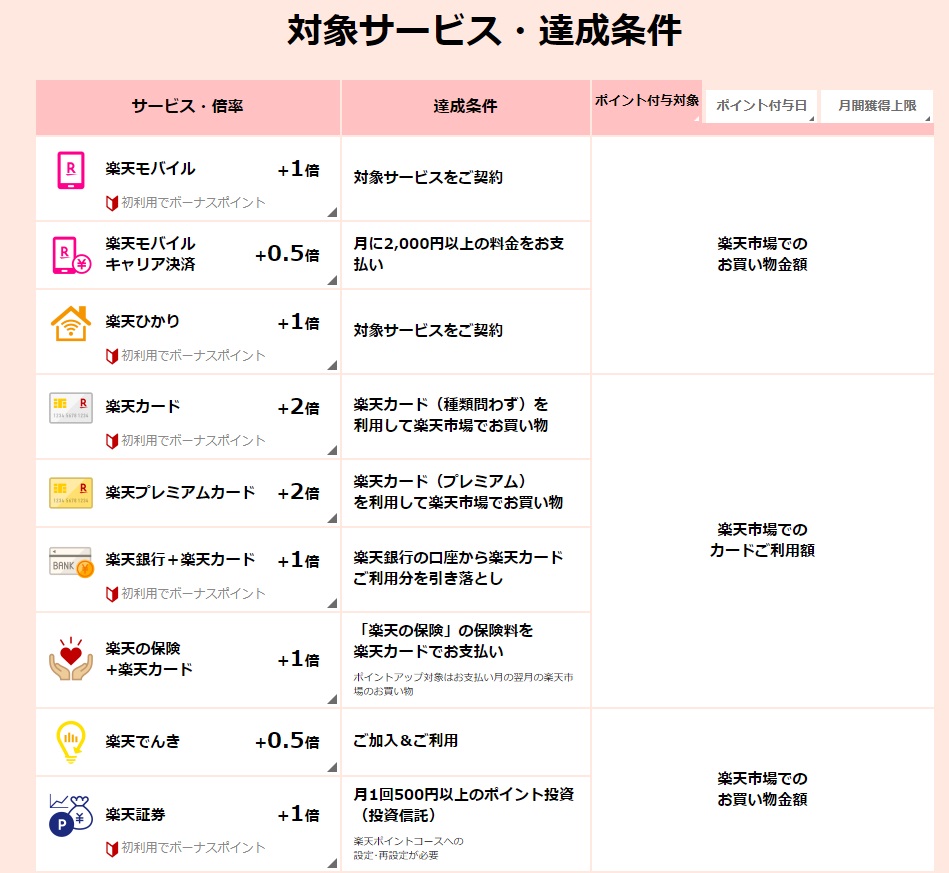Click beginner mark icon under 楽天証券
Image resolution: width=949 pixels, height=873 pixels.
(x=112, y=848)
